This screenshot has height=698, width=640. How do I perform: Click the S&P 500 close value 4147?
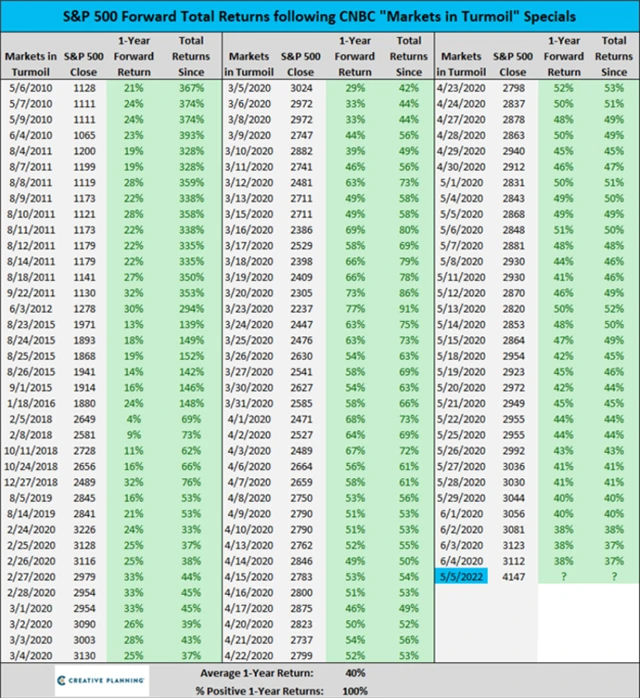click(512, 576)
